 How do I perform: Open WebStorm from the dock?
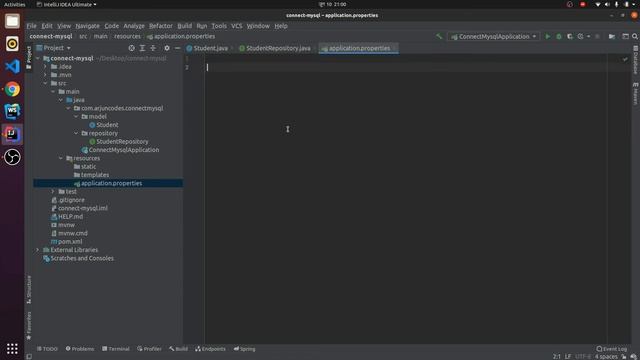point(12,111)
